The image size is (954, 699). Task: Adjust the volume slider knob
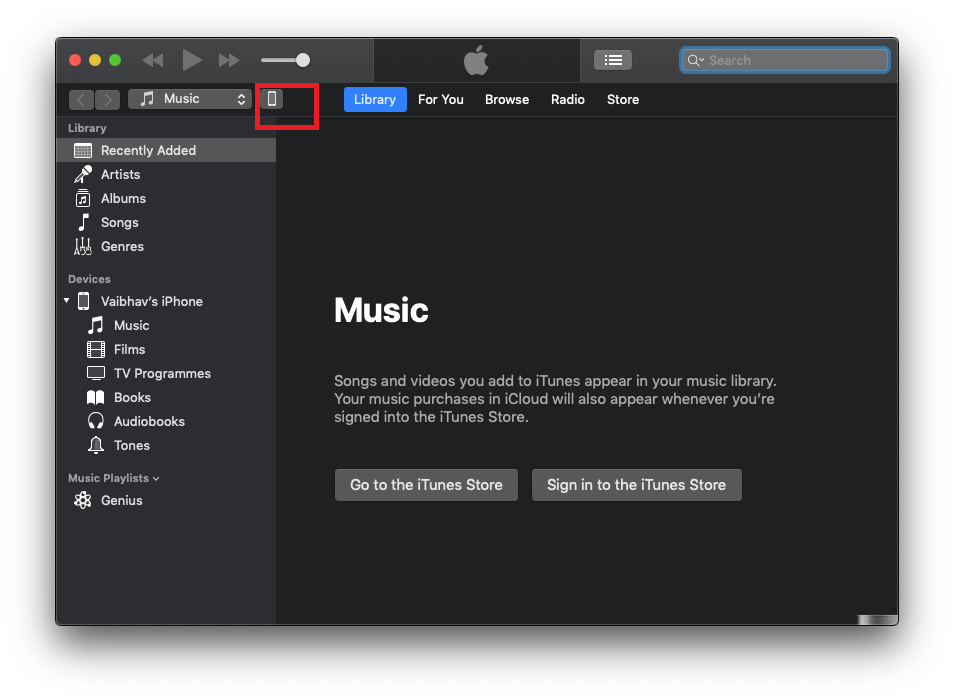click(x=302, y=60)
